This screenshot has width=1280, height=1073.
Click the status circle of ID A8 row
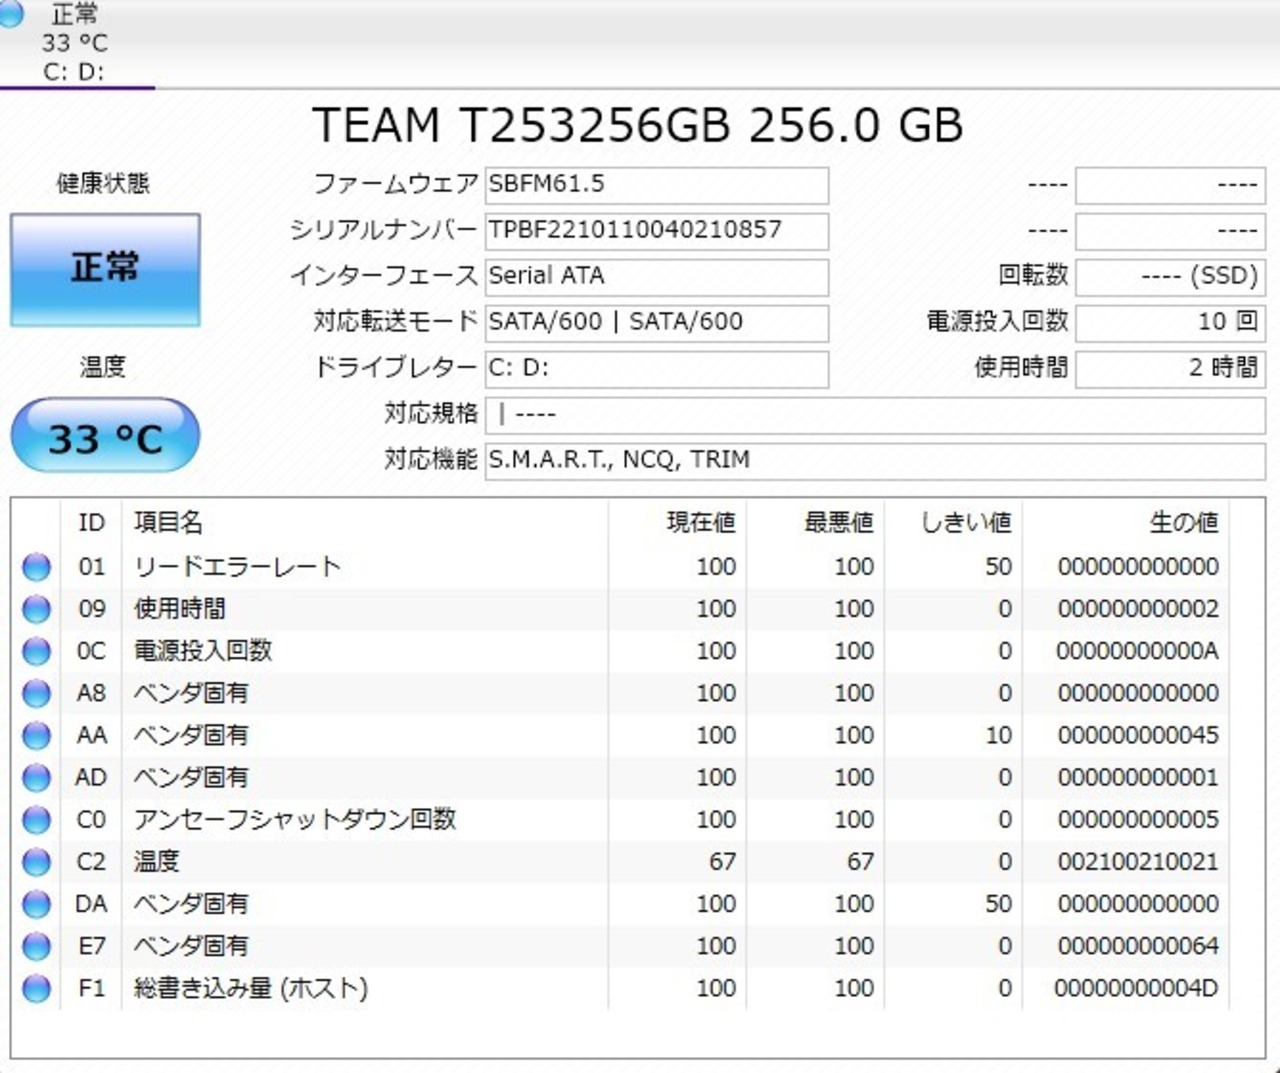36,693
